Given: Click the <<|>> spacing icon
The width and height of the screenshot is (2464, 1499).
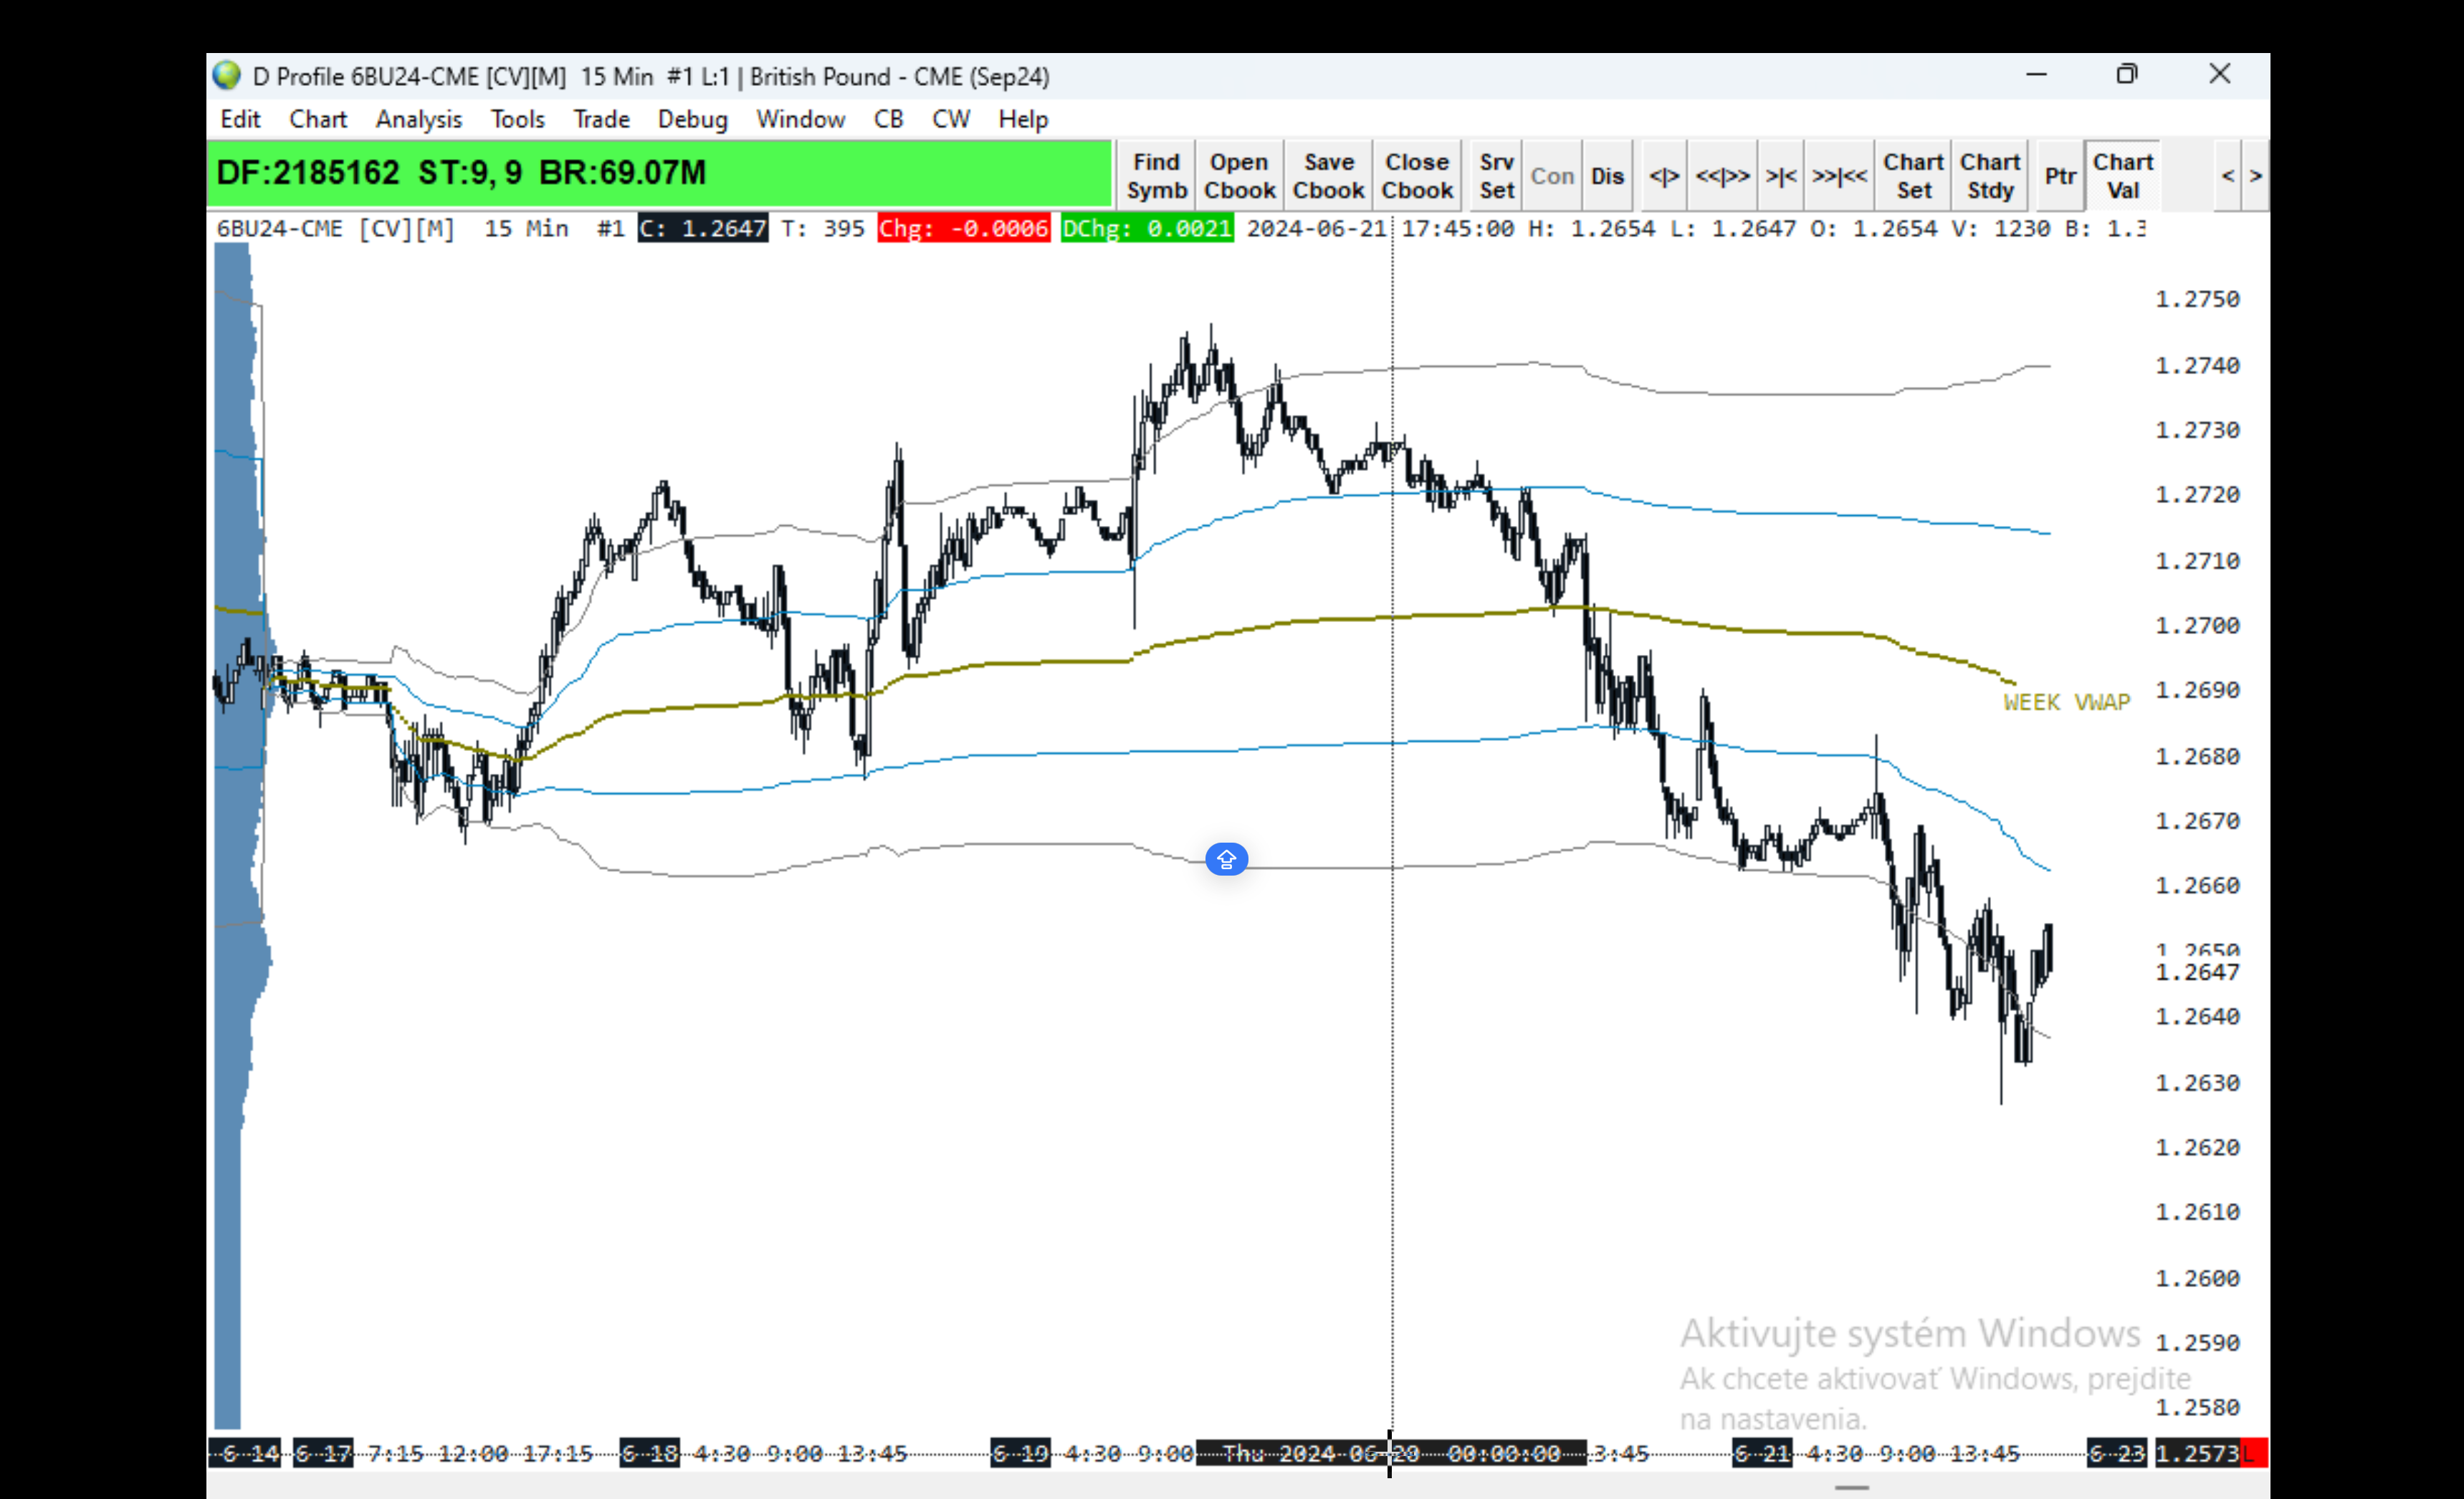Looking at the screenshot, I should tap(1722, 176).
